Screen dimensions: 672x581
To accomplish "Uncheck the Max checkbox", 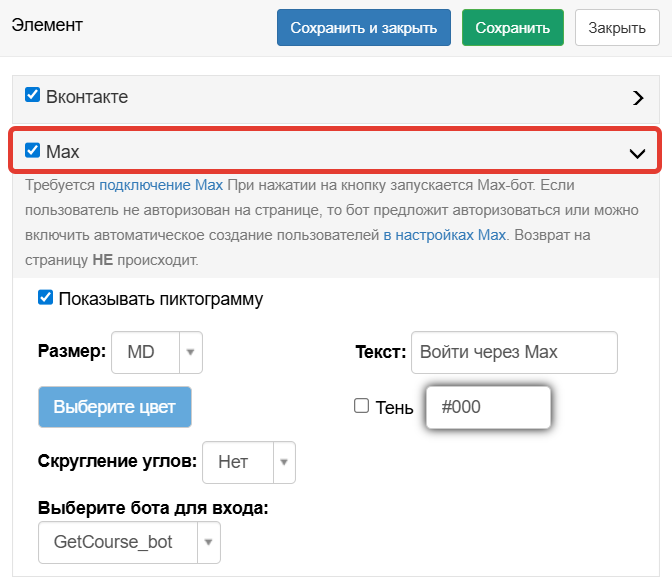I will click(x=33, y=150).
